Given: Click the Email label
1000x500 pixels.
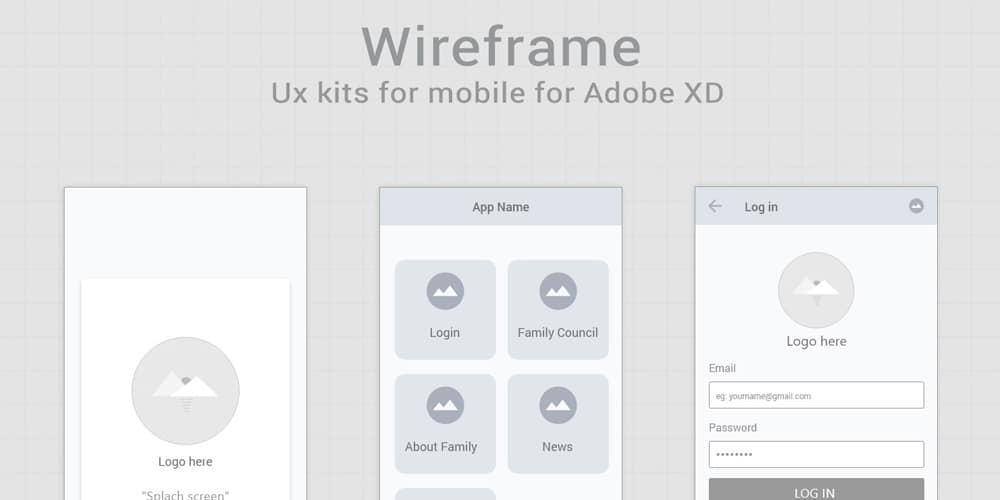Looking at the screenshot, I should [722, 368].
